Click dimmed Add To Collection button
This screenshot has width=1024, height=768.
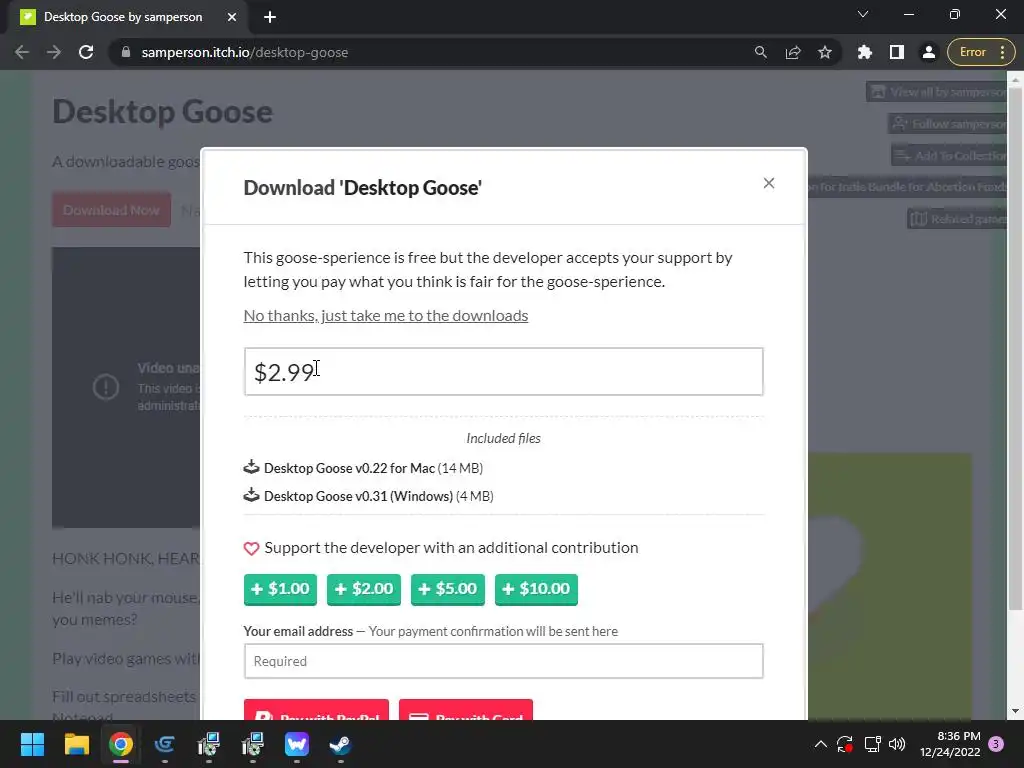(x=950, y=155)
